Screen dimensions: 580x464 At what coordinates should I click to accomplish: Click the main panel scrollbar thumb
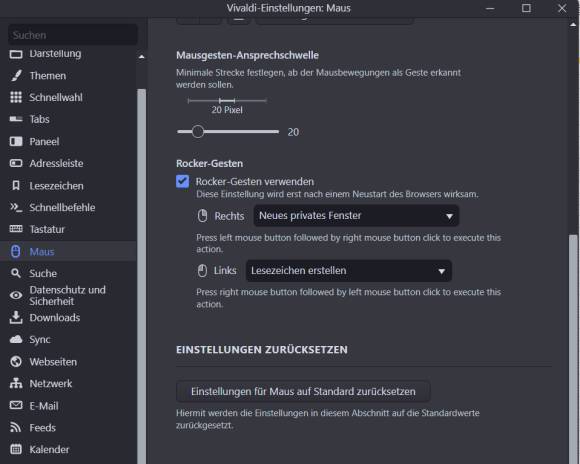[573, 348]
